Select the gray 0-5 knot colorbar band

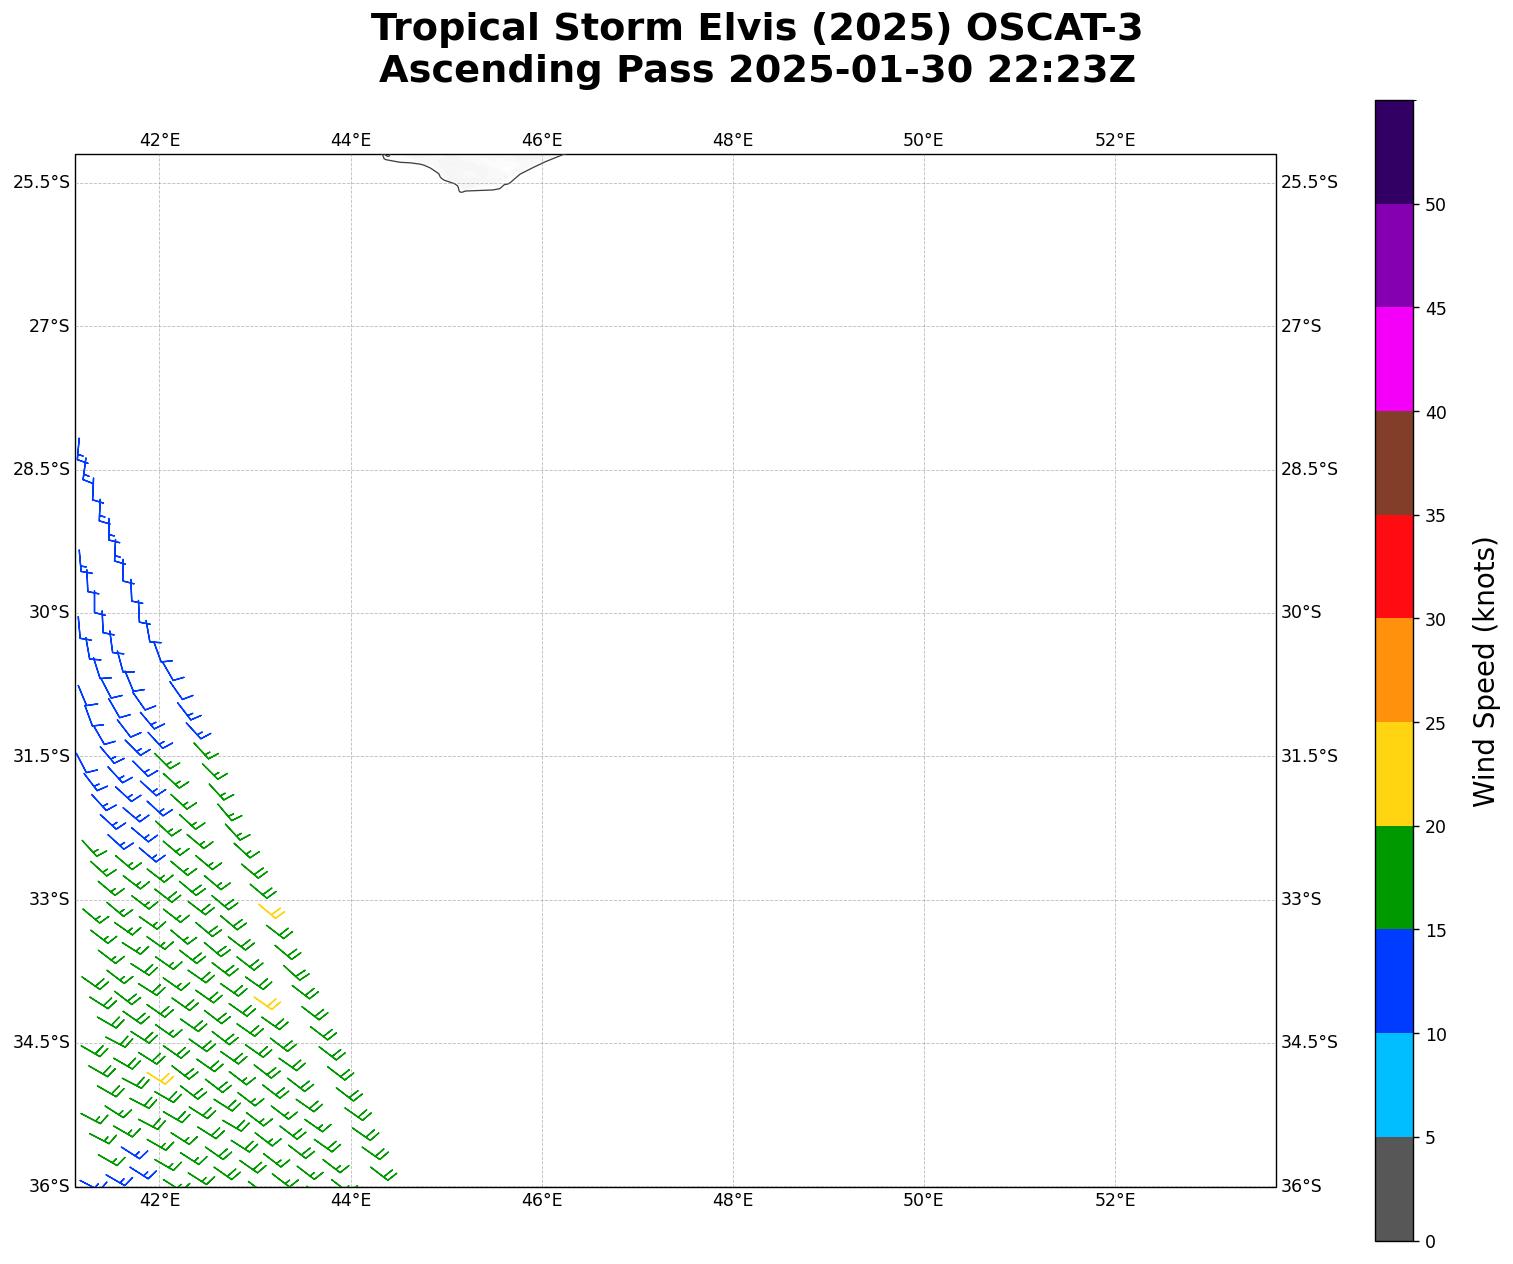point(1394,1188)
